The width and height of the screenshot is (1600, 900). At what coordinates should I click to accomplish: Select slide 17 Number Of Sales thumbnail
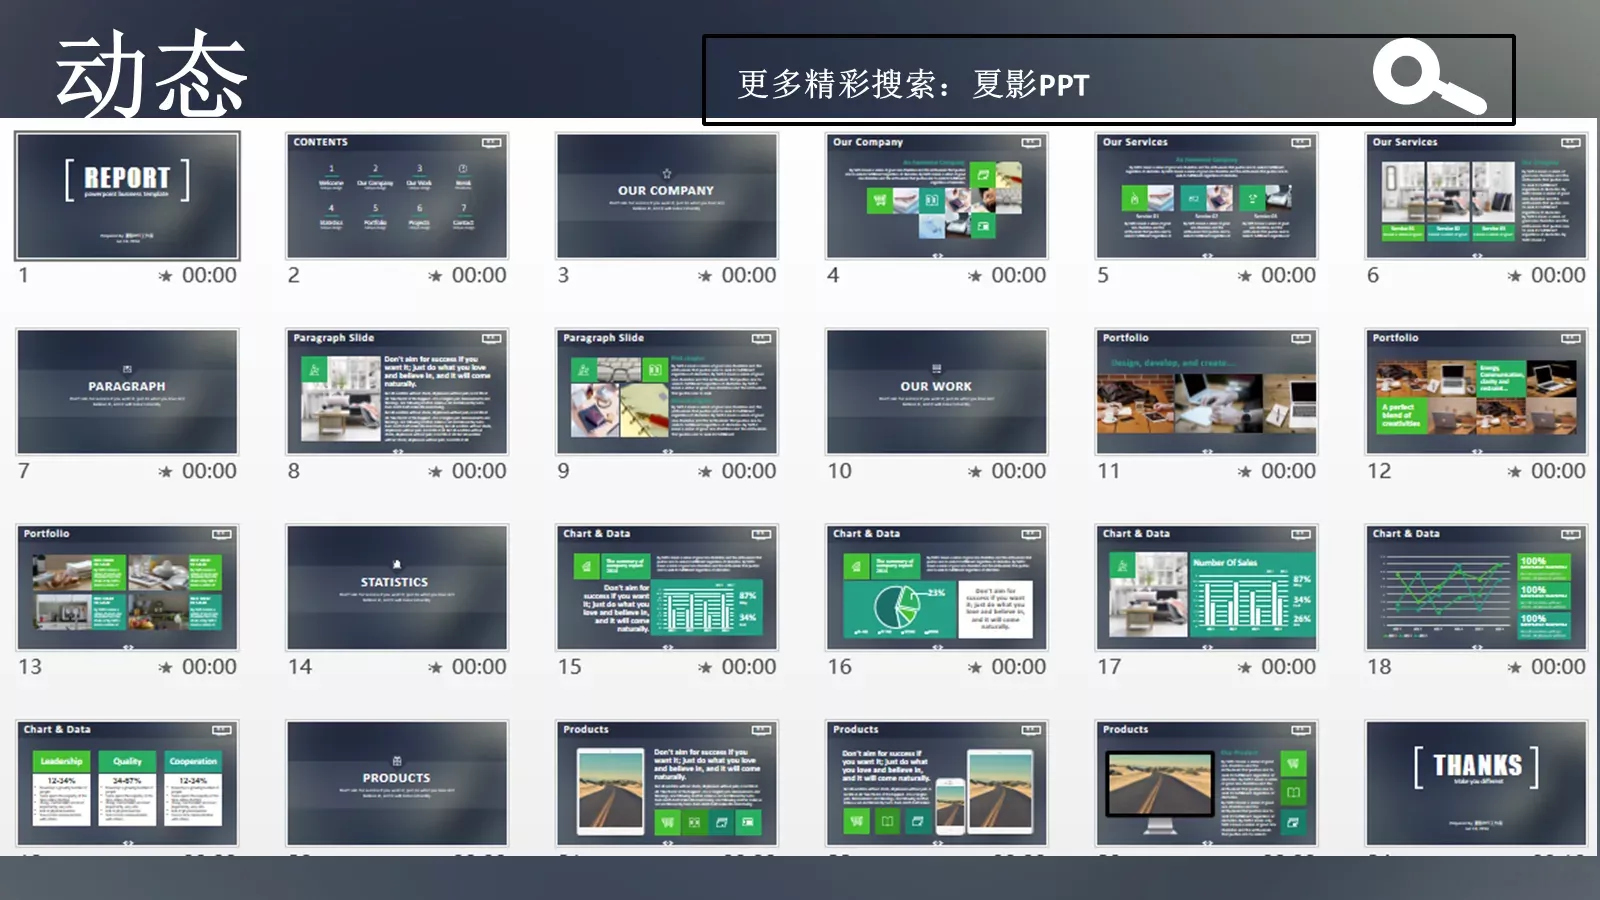click(1207, 587)
